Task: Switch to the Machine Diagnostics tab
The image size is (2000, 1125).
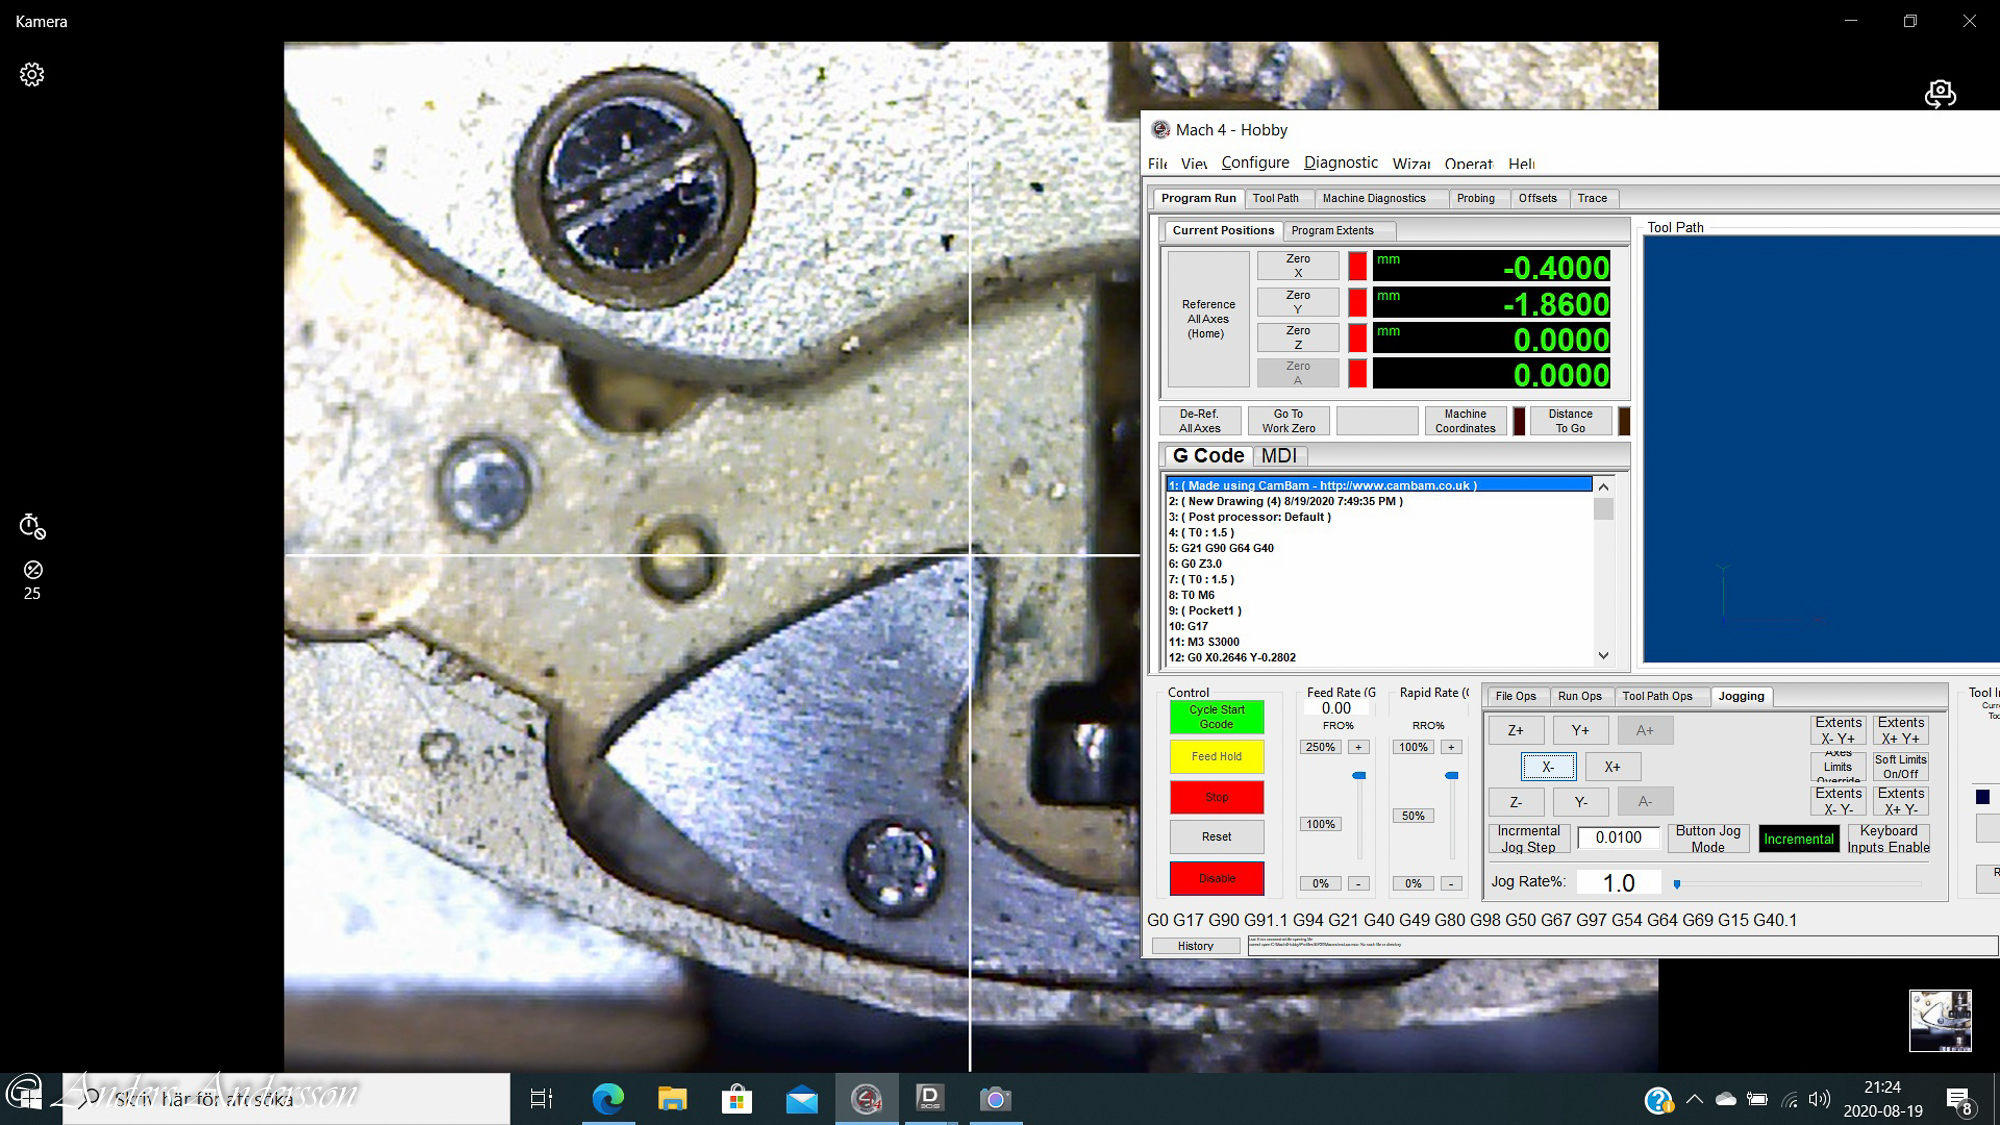Action: [x=1374, y=198]
